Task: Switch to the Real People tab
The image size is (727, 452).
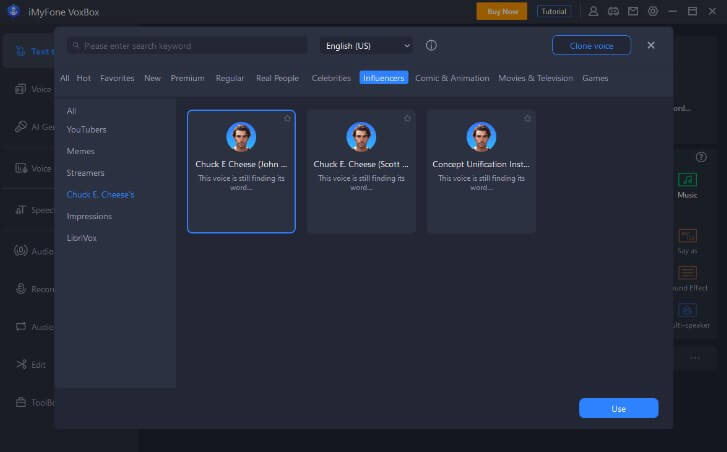Action: coord(277,78)
